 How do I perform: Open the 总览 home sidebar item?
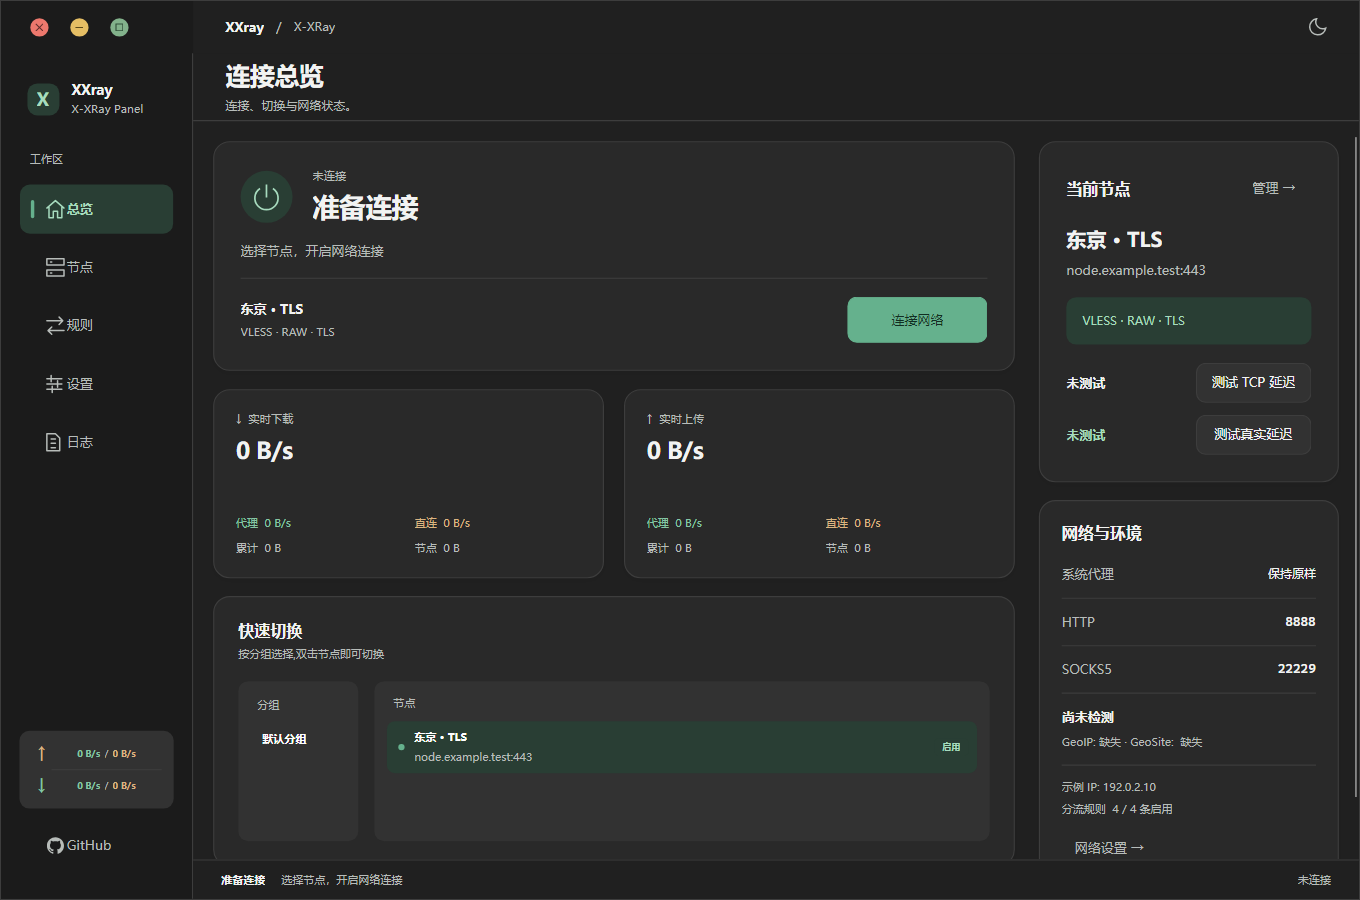click(96, 209)
